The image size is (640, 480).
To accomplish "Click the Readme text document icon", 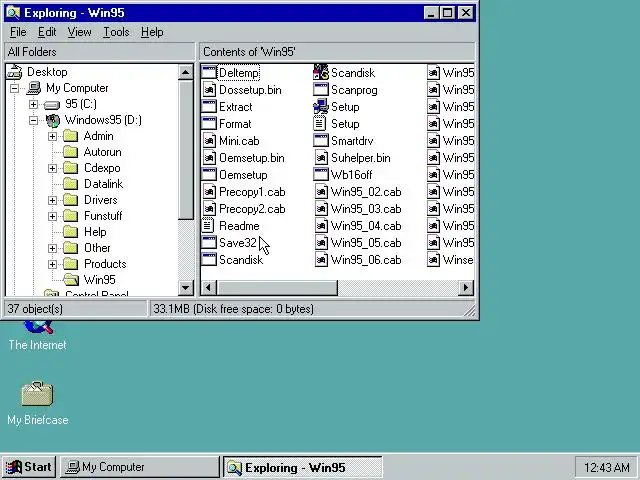I will (x=208, y=226).
